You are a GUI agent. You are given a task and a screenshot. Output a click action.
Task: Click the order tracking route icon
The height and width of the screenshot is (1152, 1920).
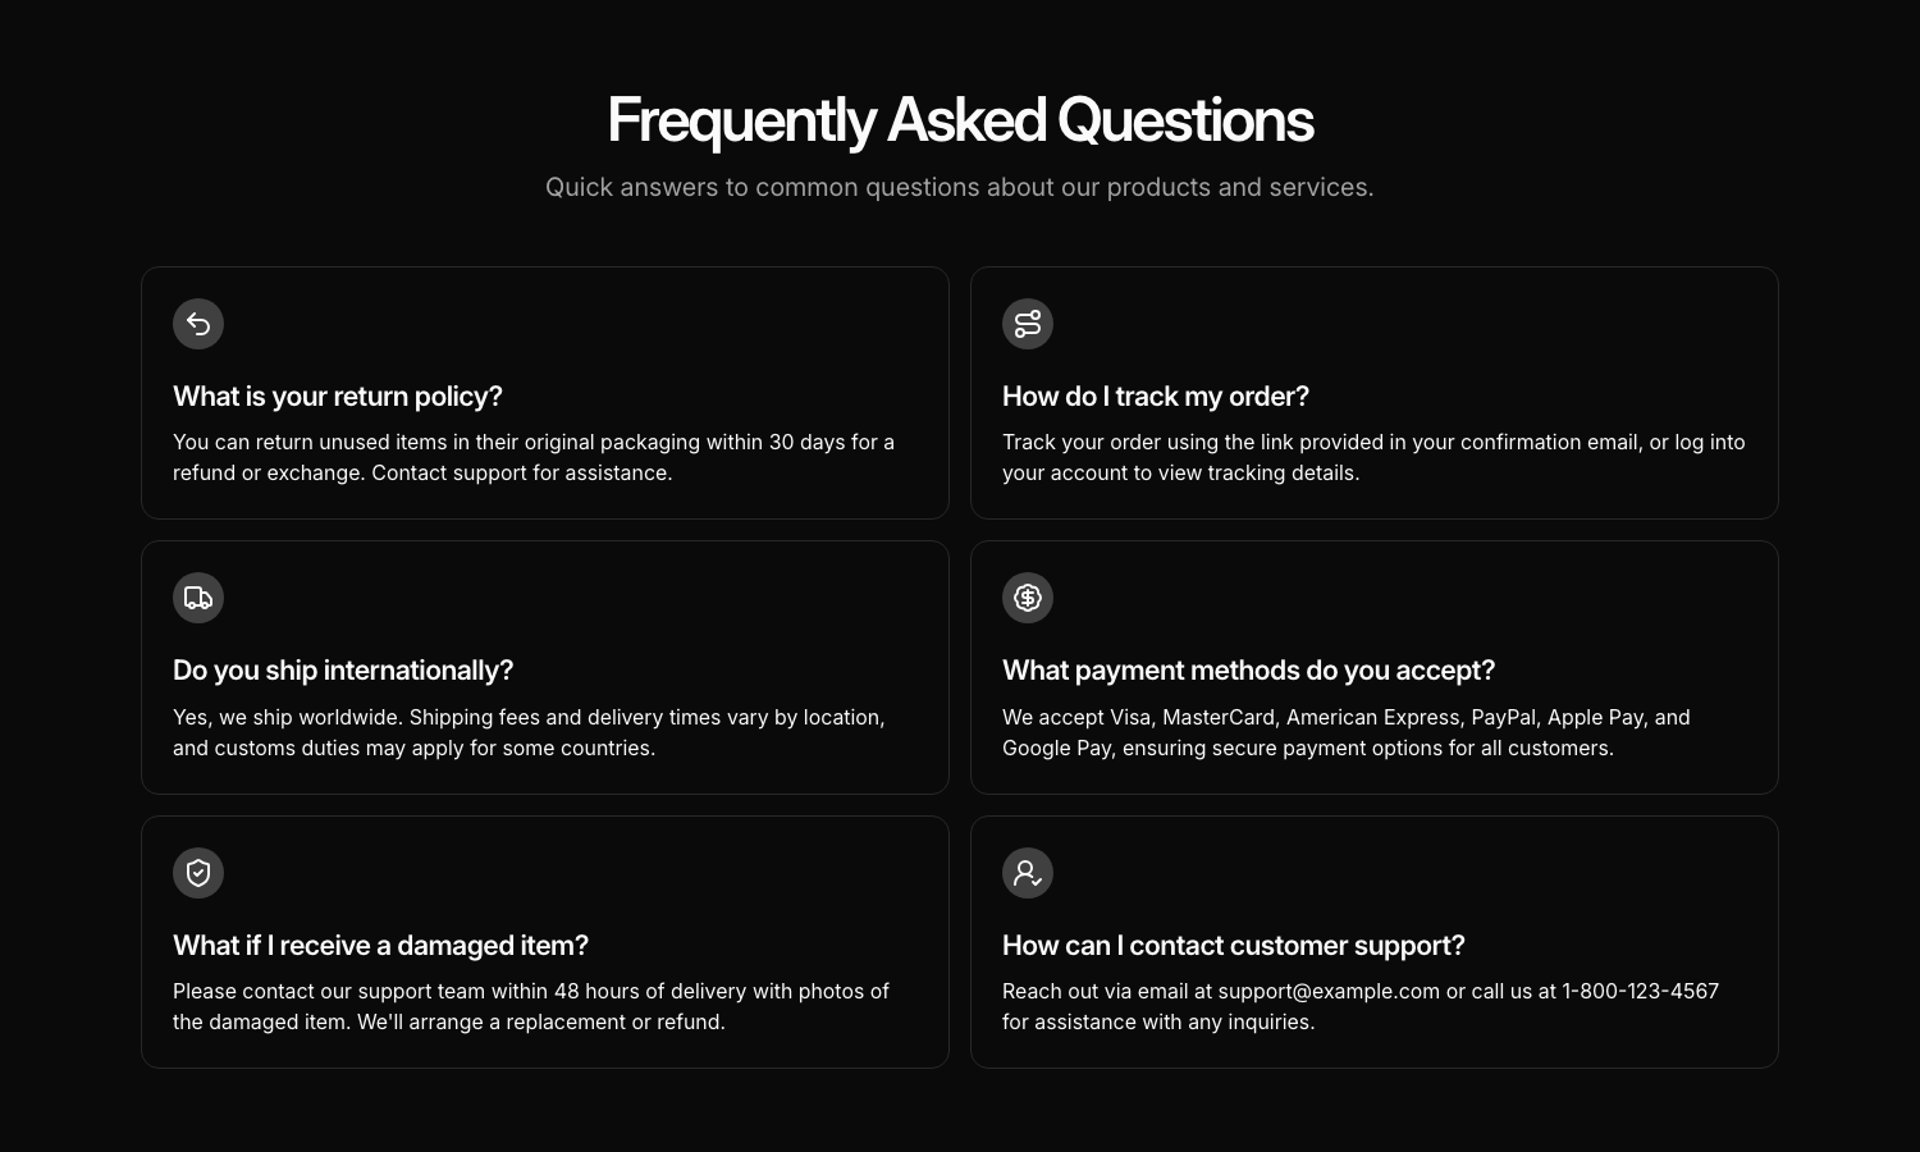coord(1027,324)
